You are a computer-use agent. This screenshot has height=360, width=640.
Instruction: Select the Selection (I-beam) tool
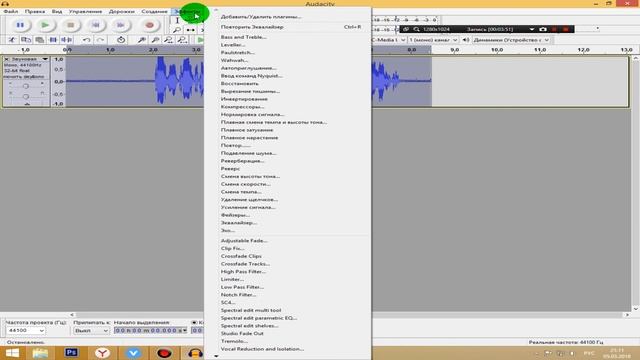pyautogui.click(x=177, y=20)
